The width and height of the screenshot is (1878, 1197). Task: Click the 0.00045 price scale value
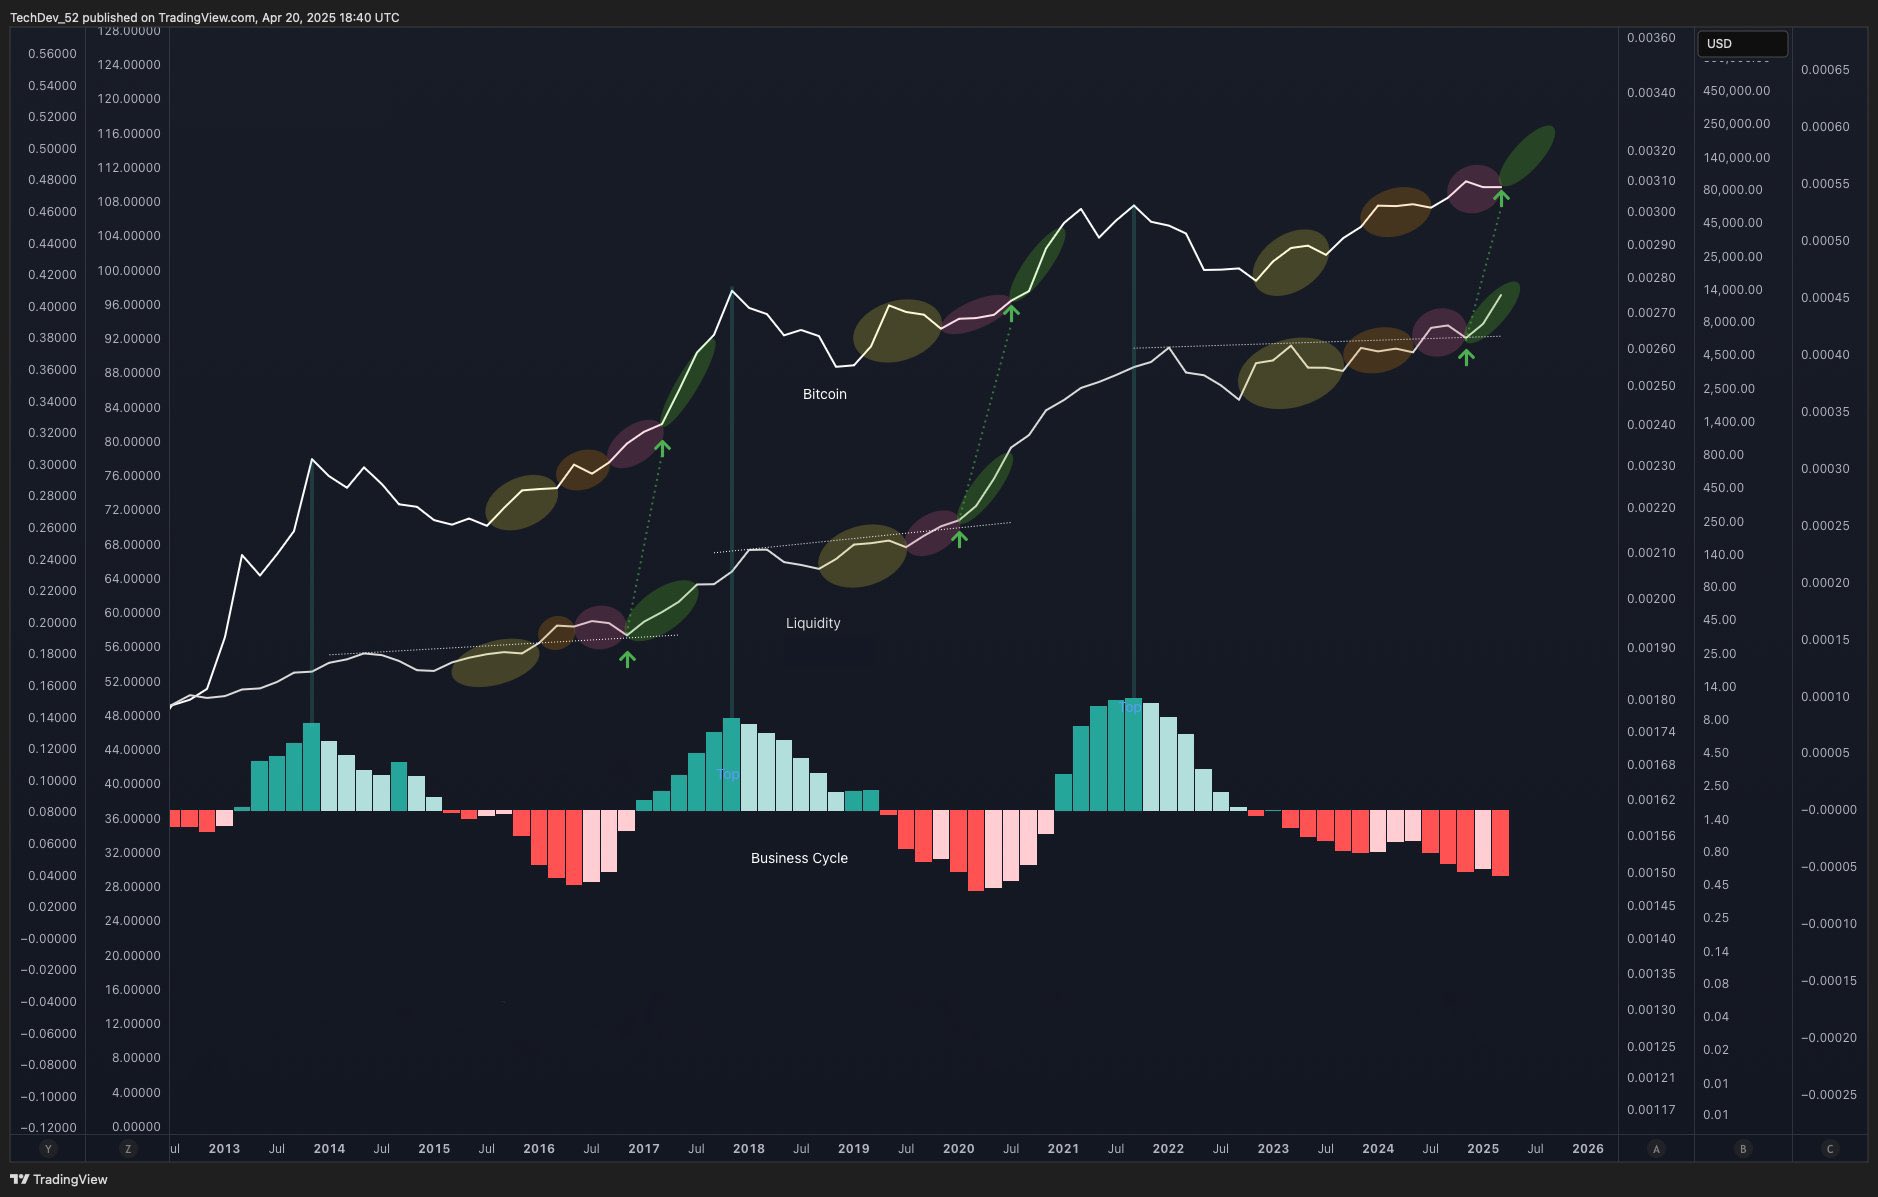(1825, 298)
